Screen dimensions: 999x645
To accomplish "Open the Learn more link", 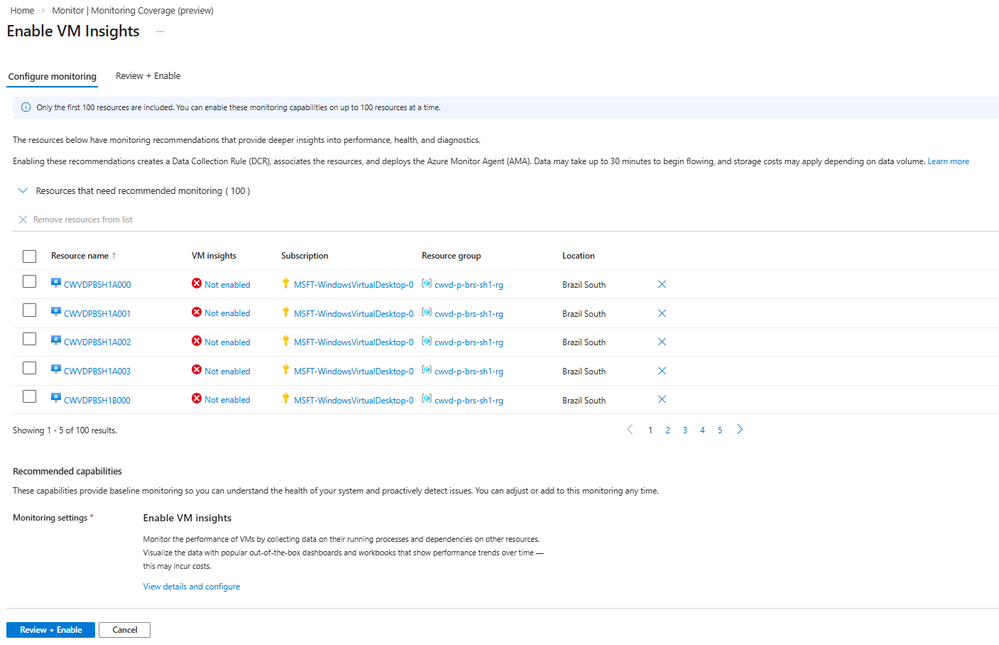I will [x=948, y=161].
